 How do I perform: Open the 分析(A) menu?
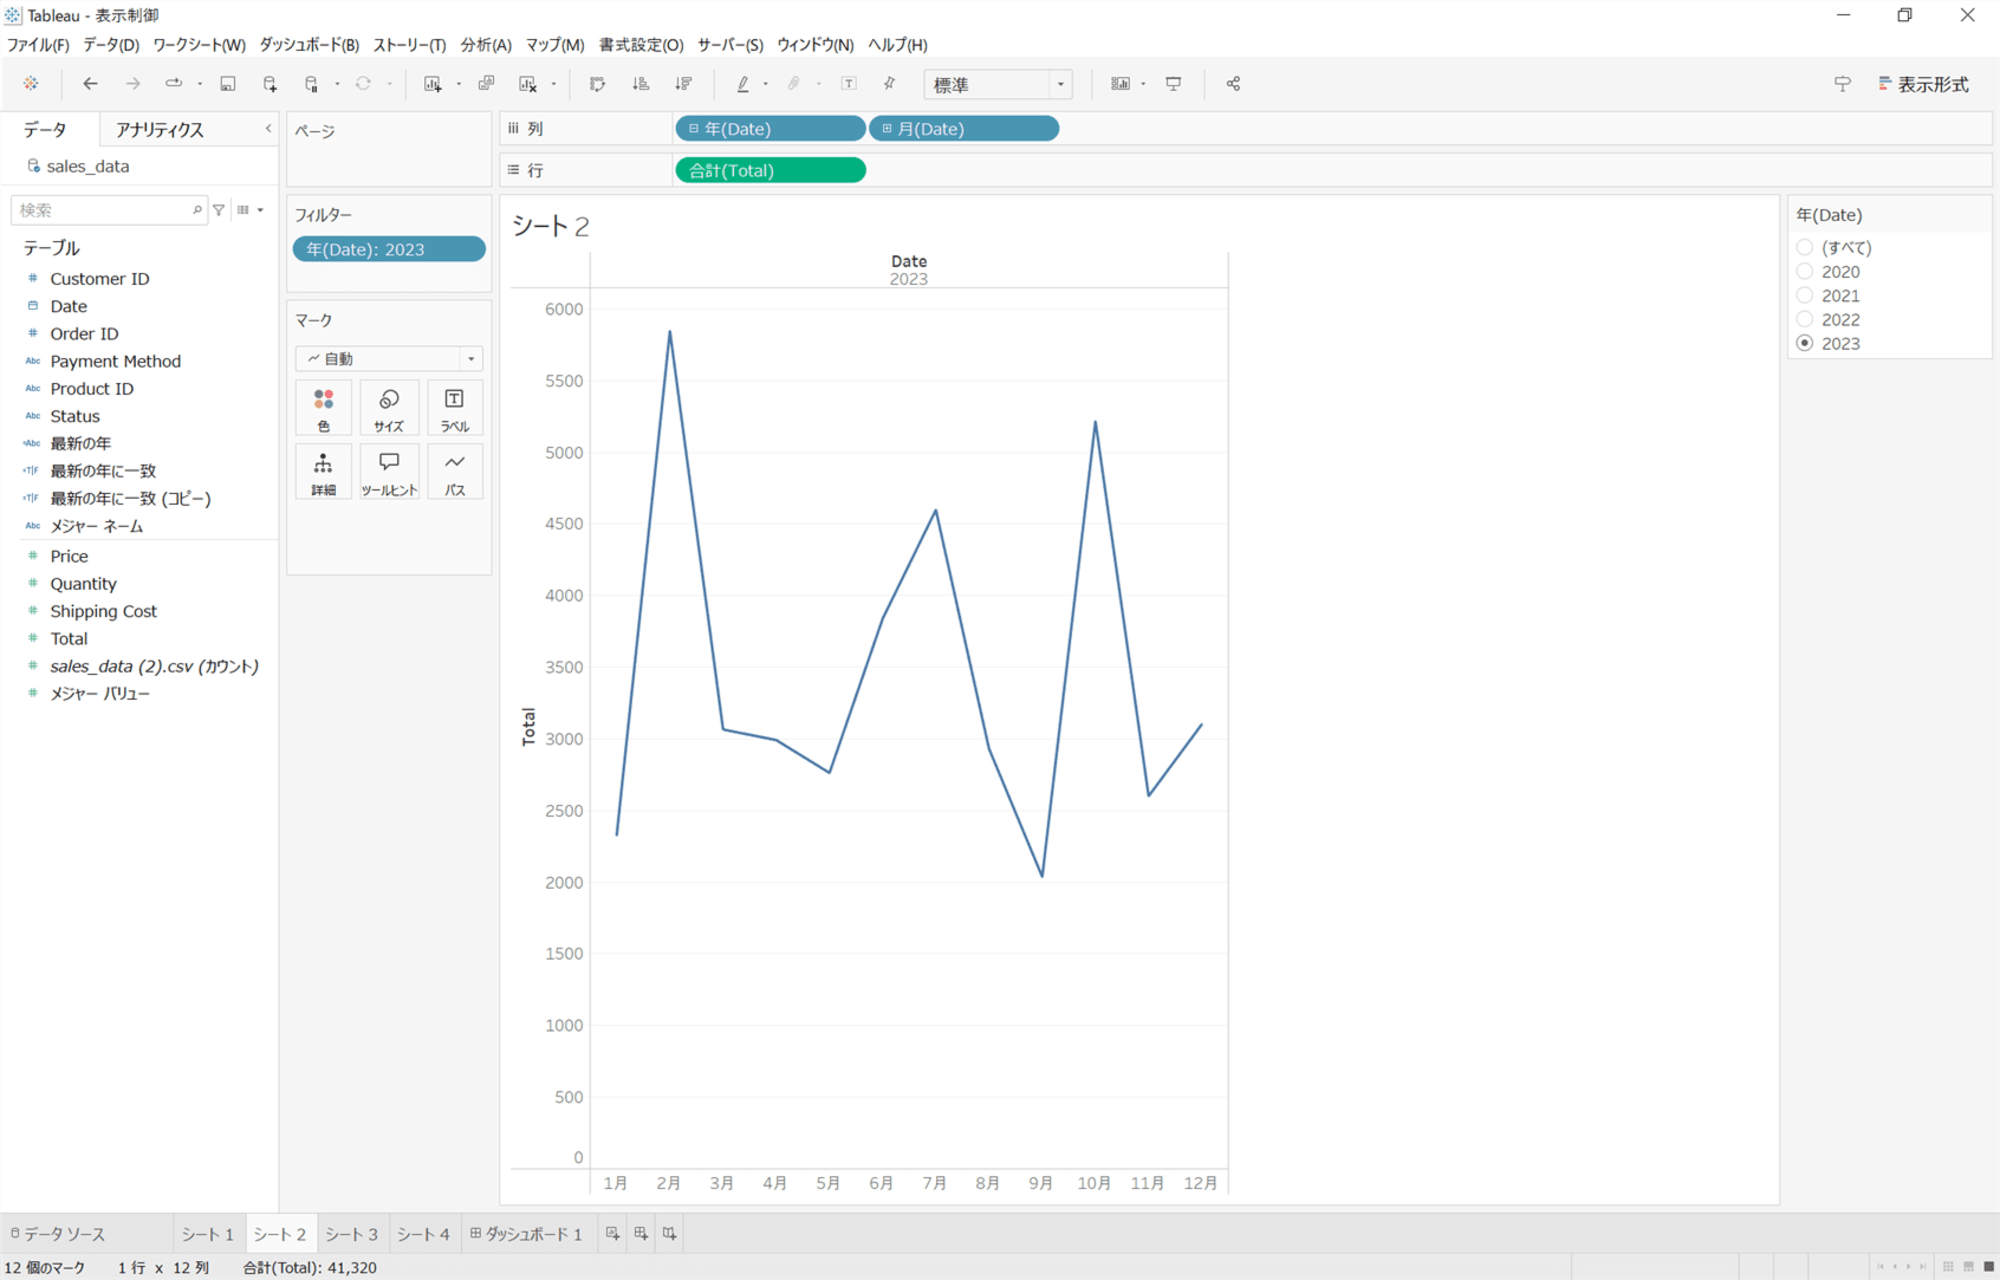486,45
